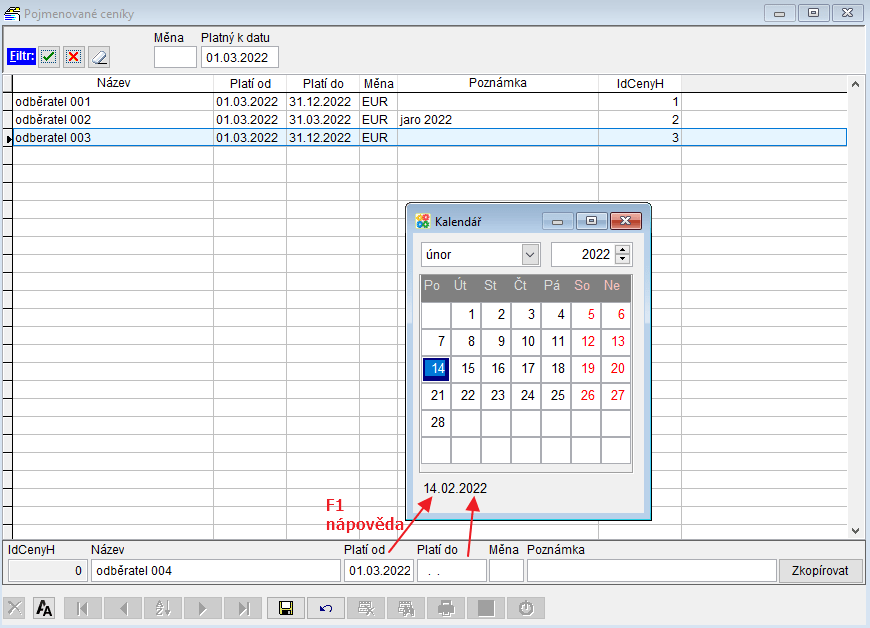
Task: Click the bottom Poznámka input field
Action: (651, 571)
